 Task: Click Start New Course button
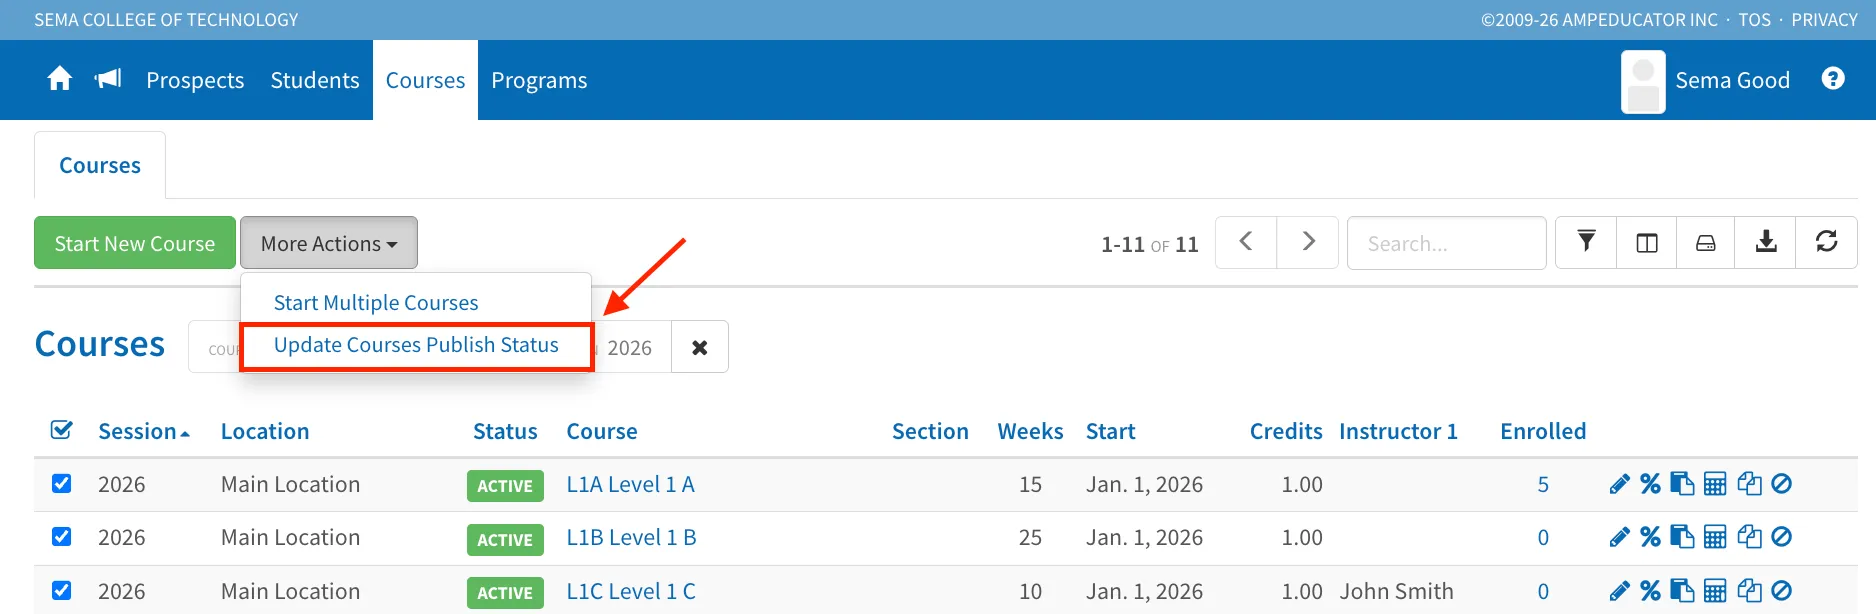135,243
